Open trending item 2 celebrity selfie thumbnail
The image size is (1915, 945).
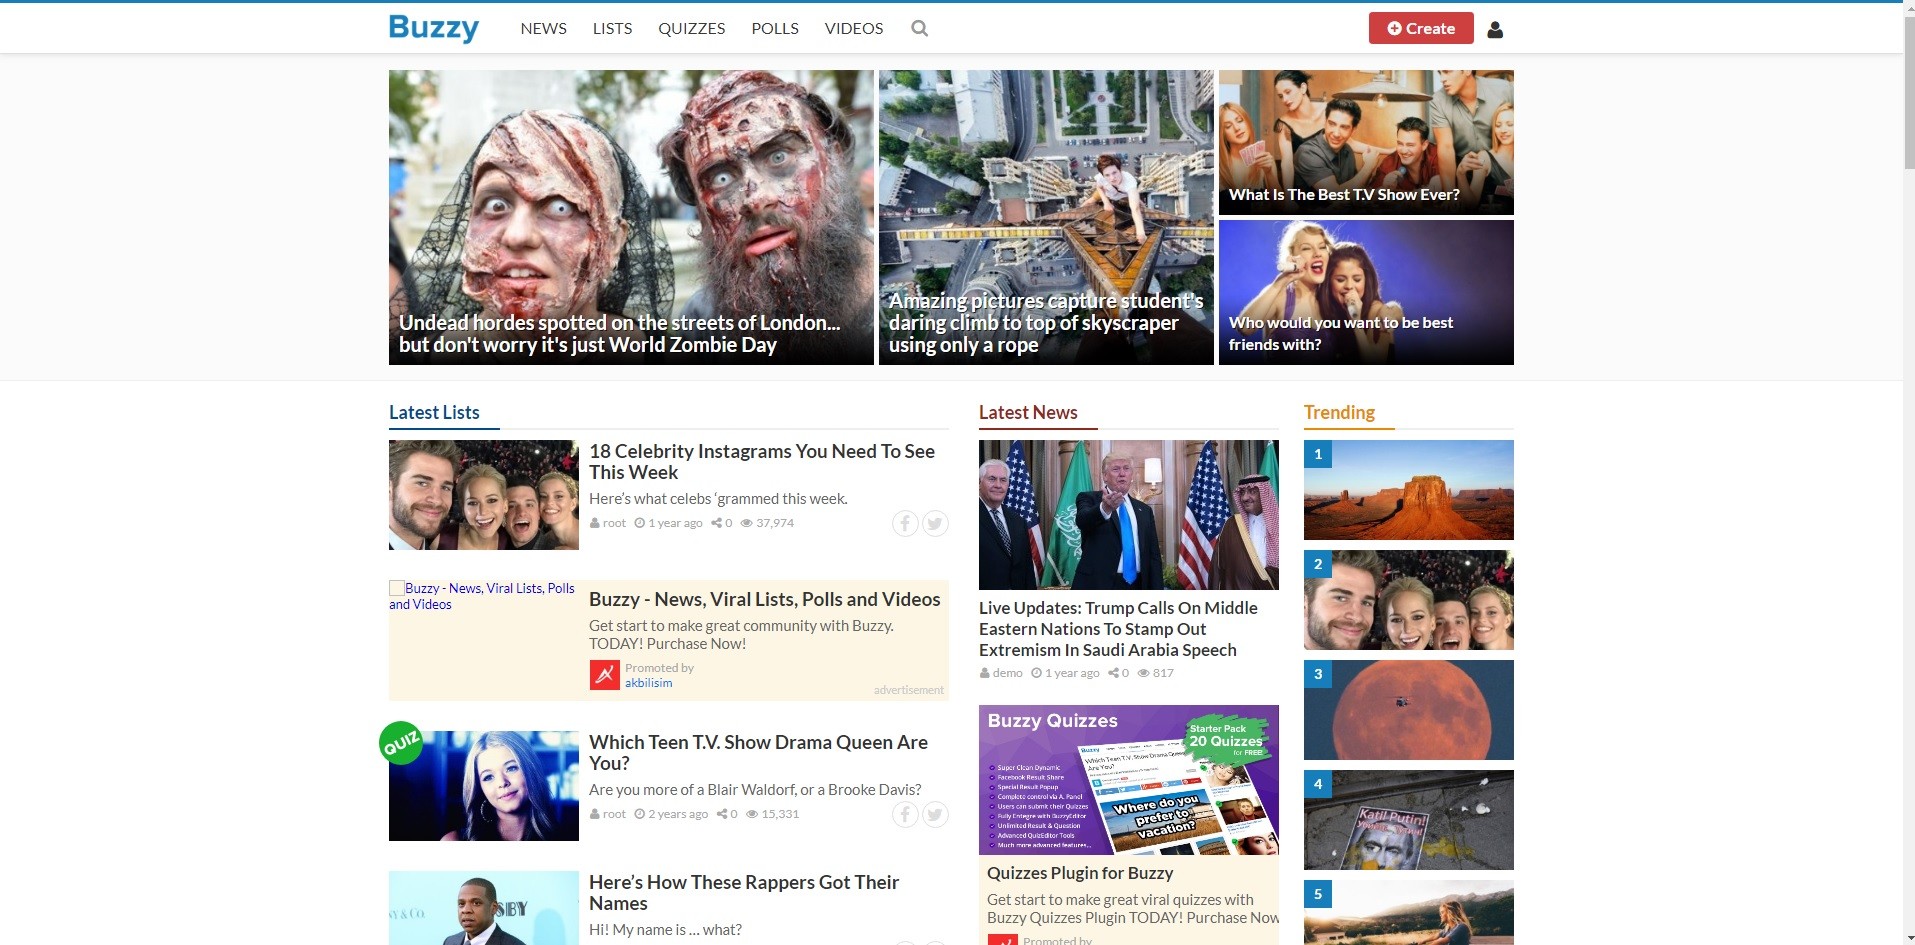tap(1409, 600)
